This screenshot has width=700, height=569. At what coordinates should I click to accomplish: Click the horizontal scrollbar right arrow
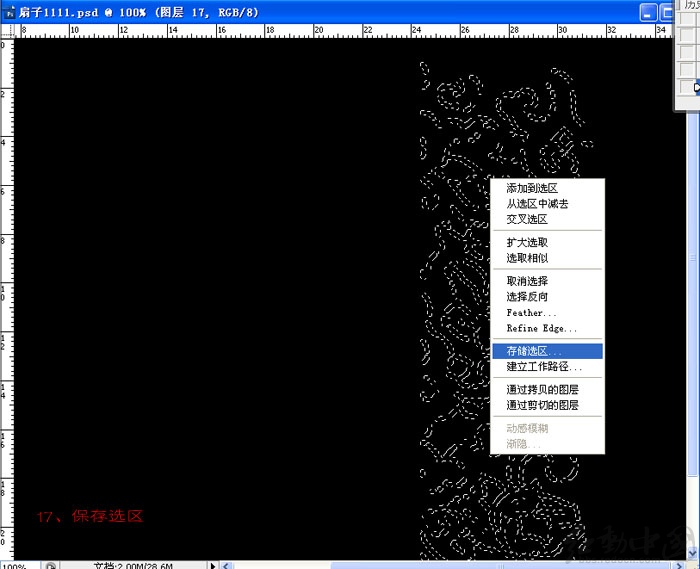[680, 566]
